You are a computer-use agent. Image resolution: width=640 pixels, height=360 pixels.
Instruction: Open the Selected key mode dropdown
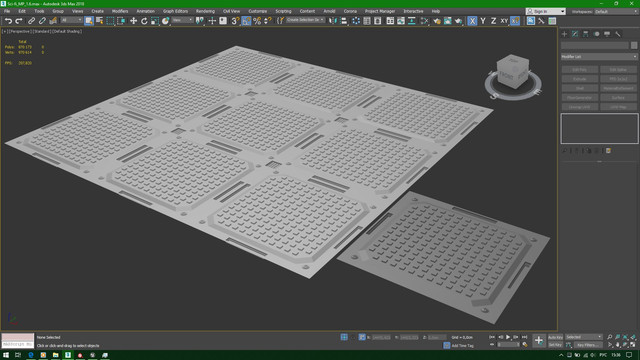[x=584, y=337]
